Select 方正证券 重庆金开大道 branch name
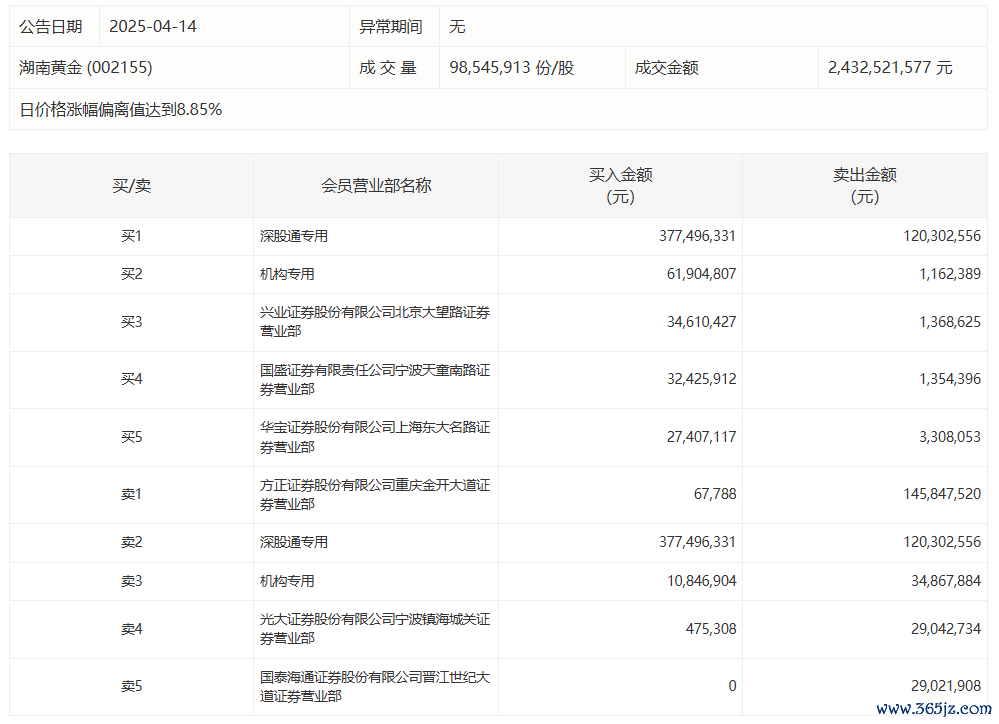This screenshot has width=999, height=724. point(375,495)
